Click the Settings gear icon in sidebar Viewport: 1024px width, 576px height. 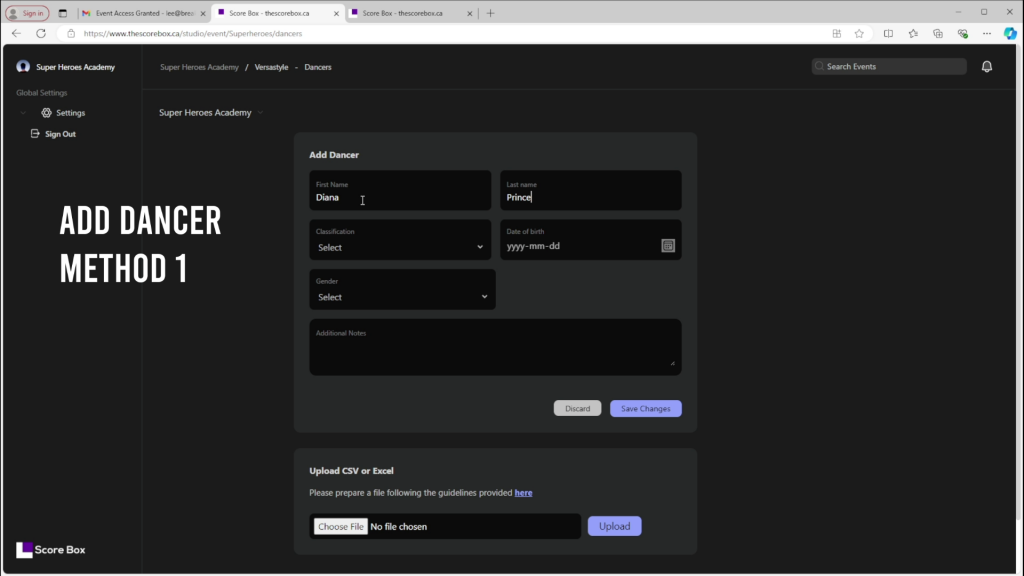click(46, 113)
